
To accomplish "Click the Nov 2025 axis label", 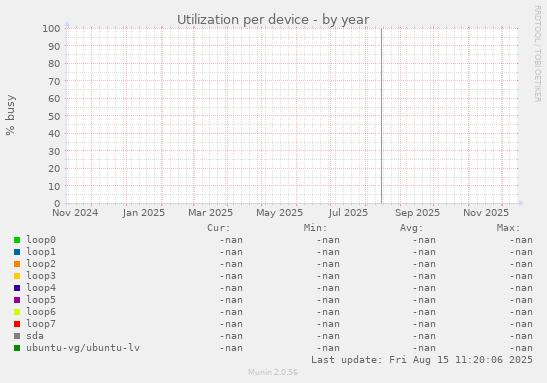I will coord(486,213).
